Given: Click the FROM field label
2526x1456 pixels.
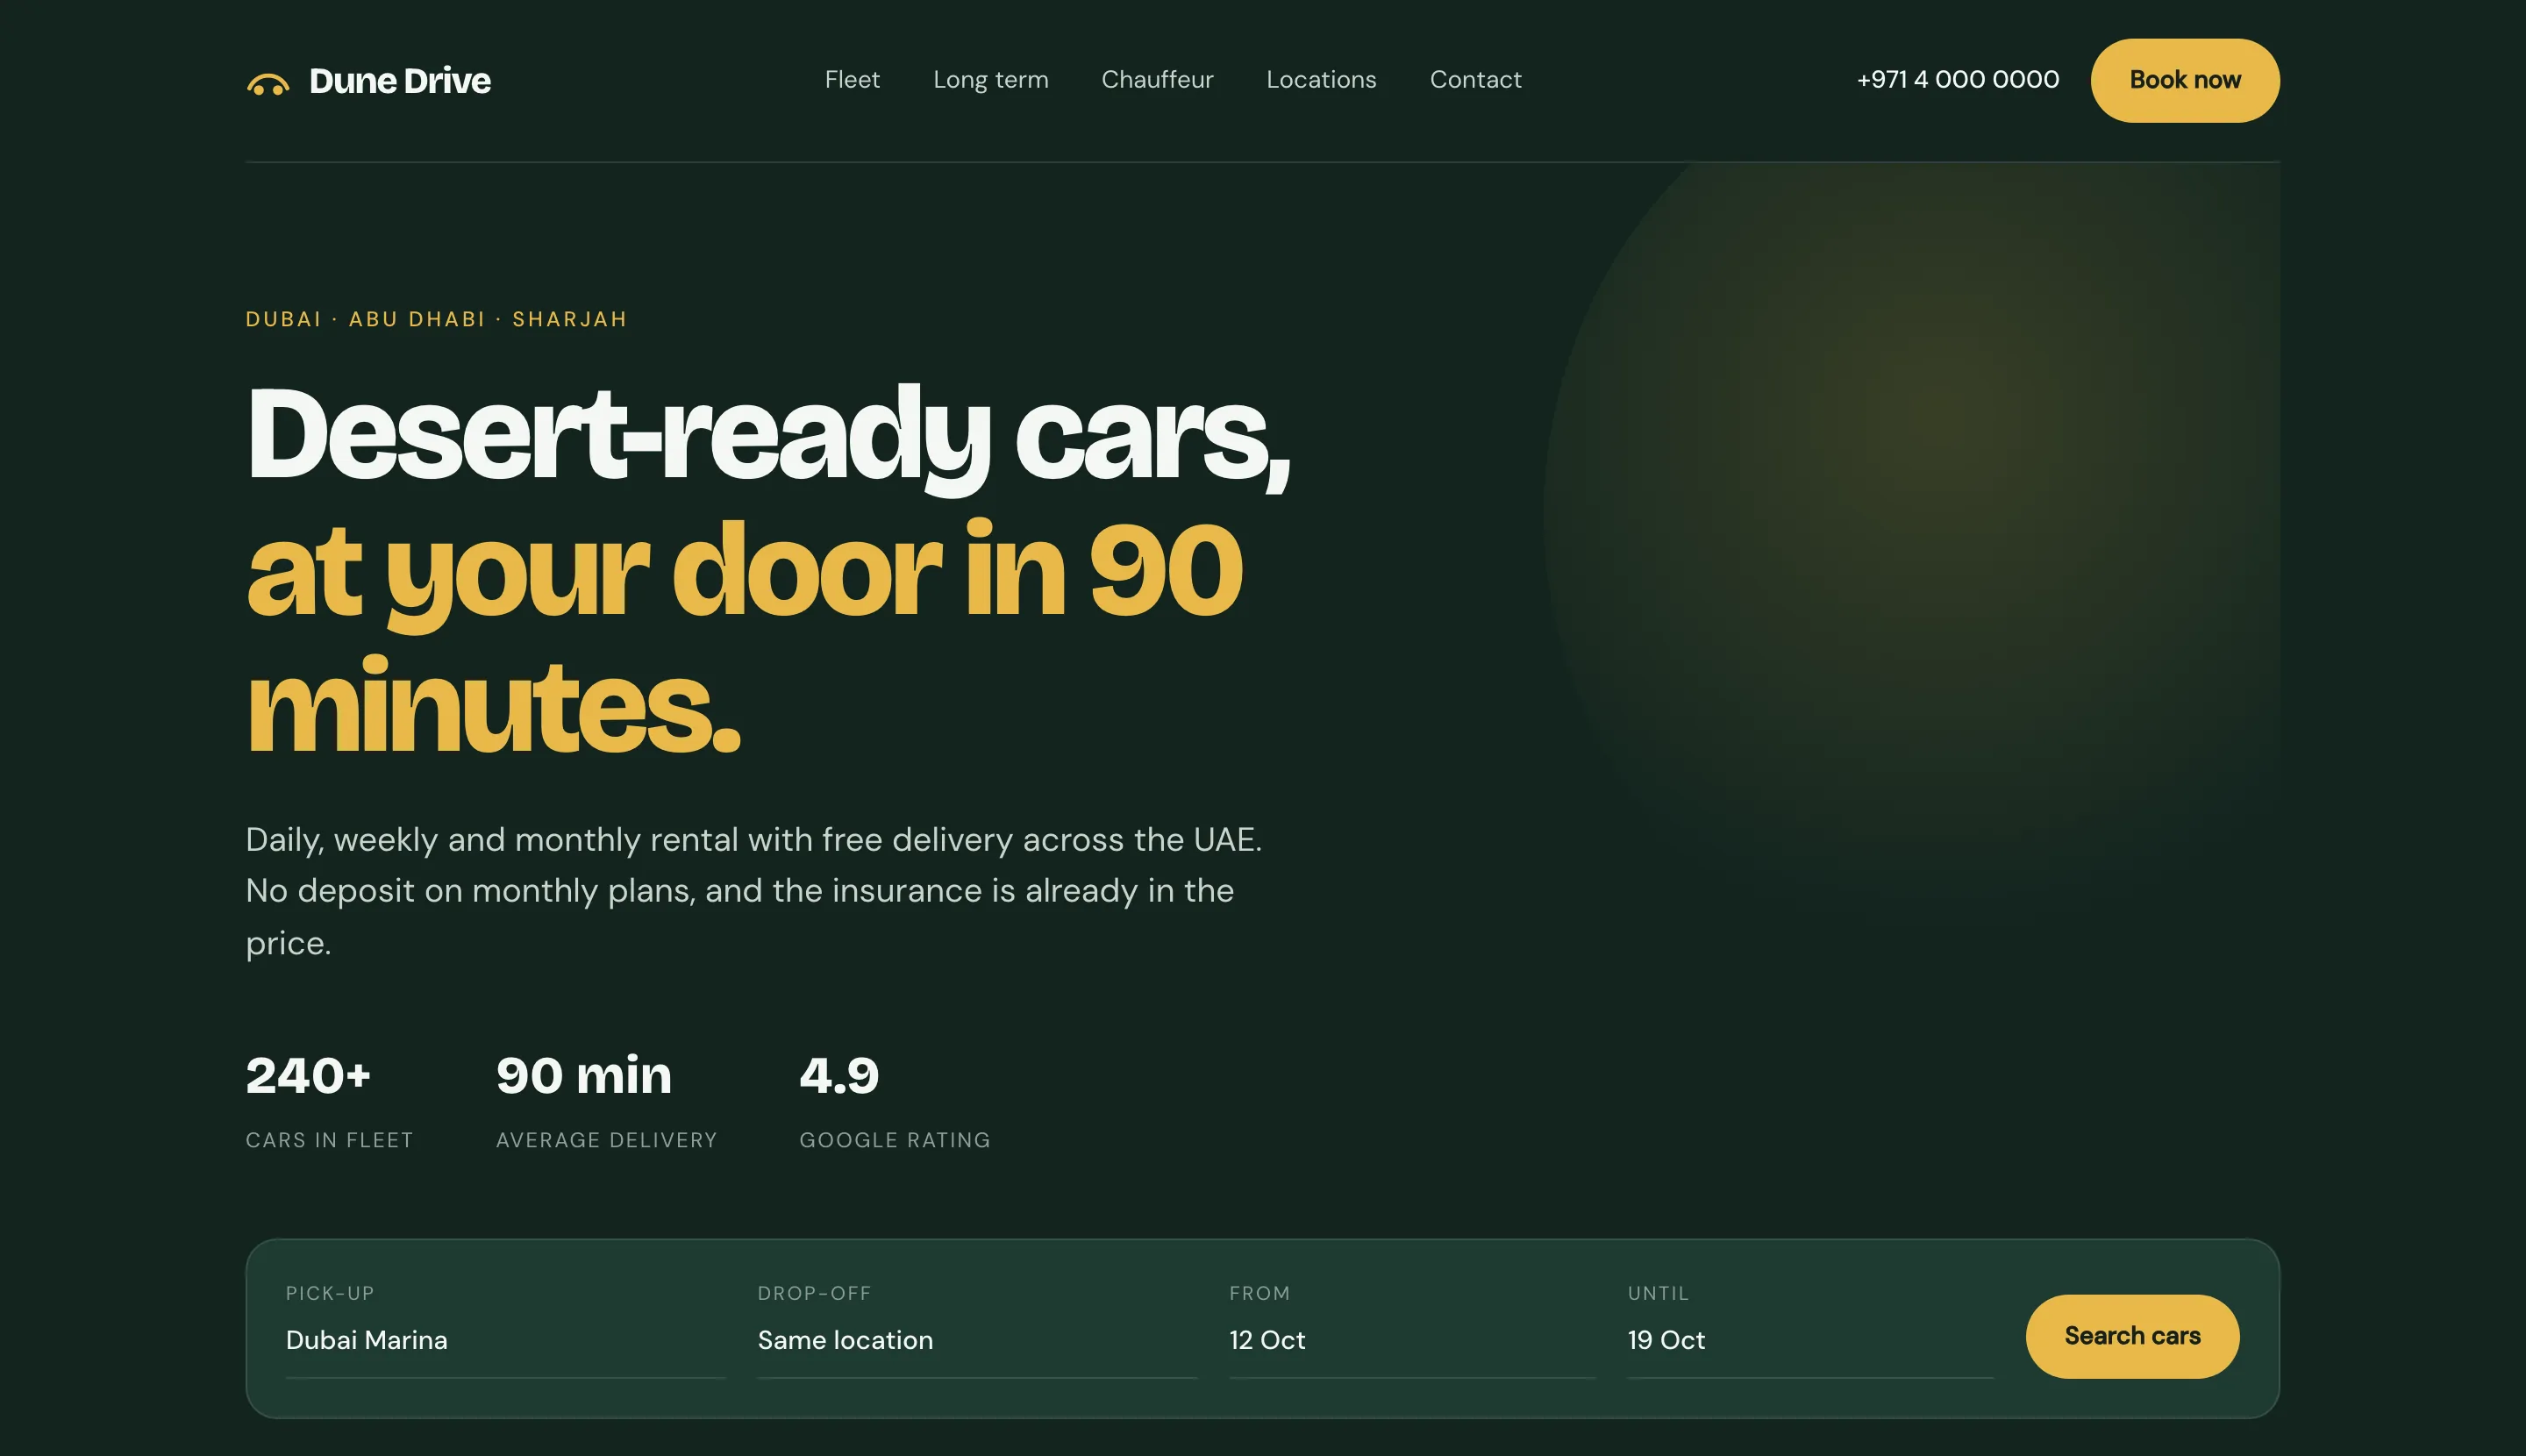Looking at the screenshot, I should [x=1259, y=1293].
